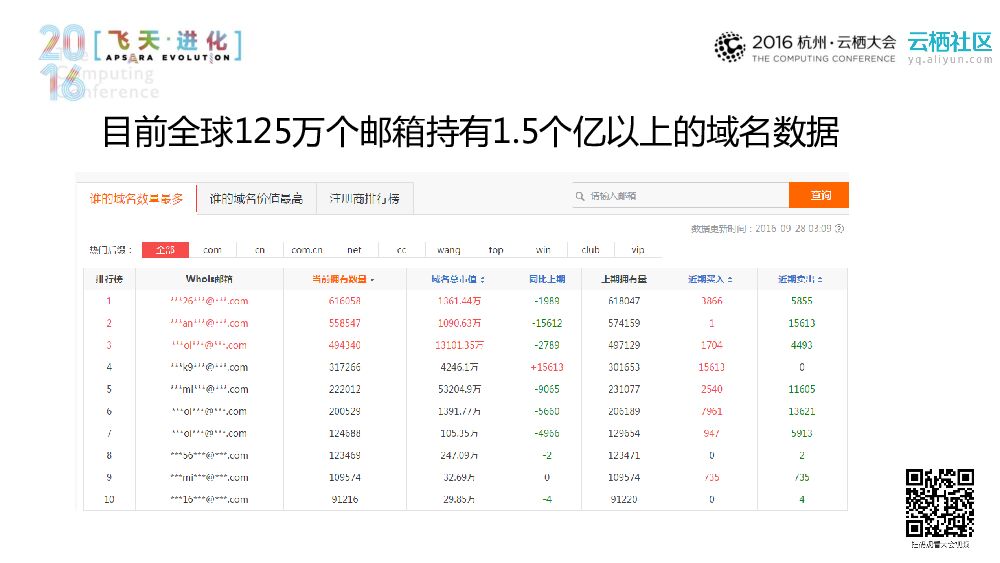Focus the 请输入邮箱 search field
The image size is (1000, 563).
tap(680, 196)
